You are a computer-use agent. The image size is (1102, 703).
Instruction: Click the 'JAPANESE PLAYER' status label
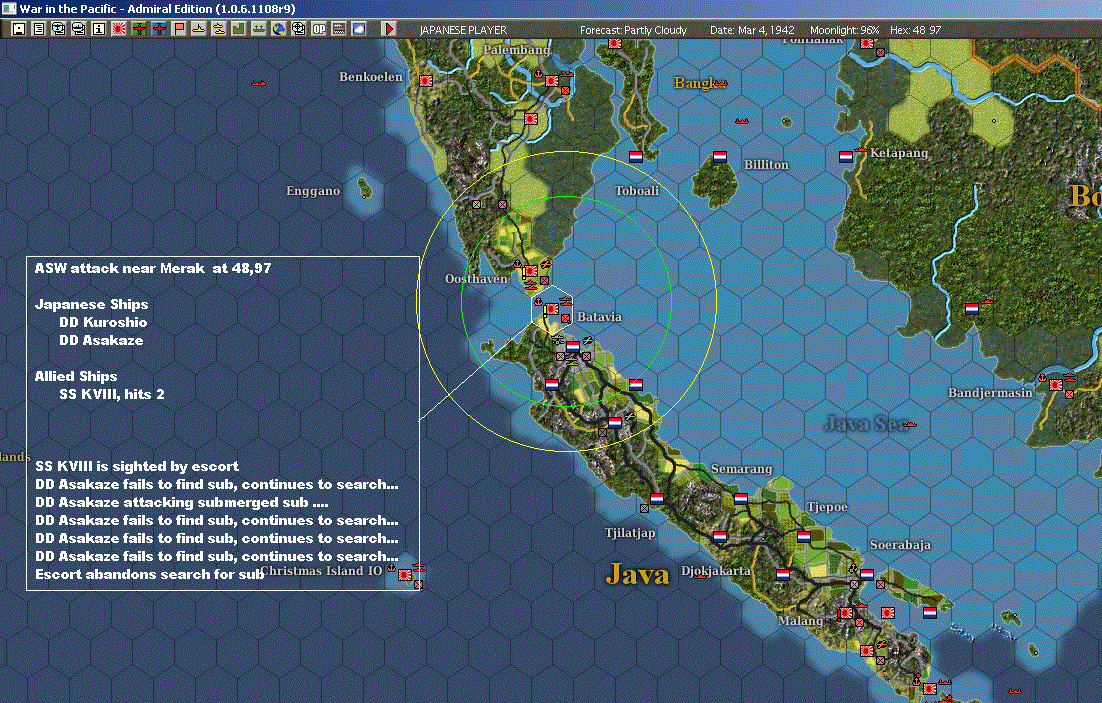pos(463,30)
